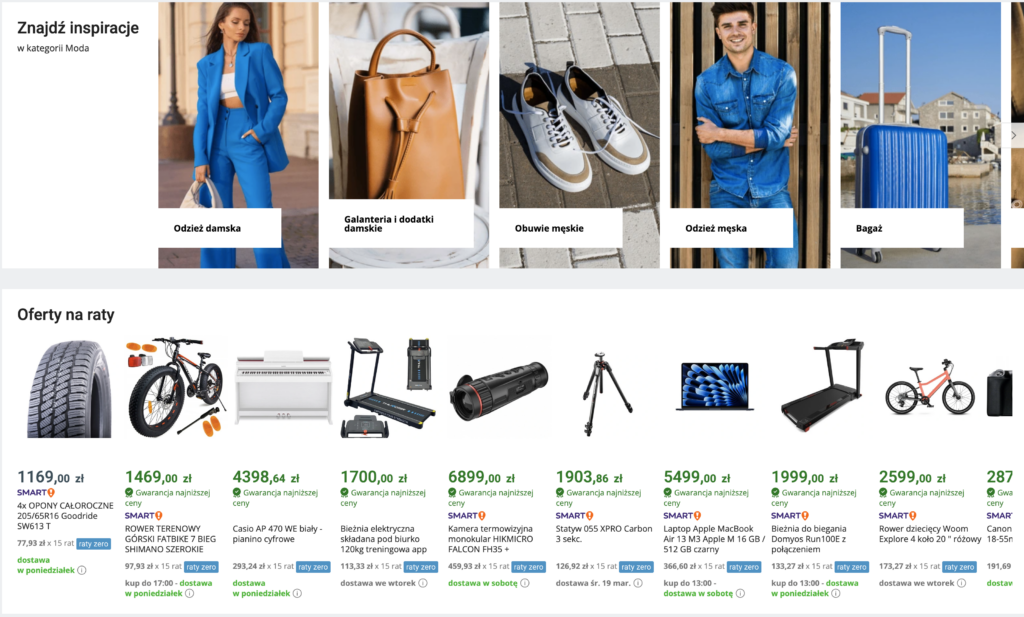Go to the Bagaż category
Image resolution: width=1024 pixels, height=617 pixels.
click(920, 135)
